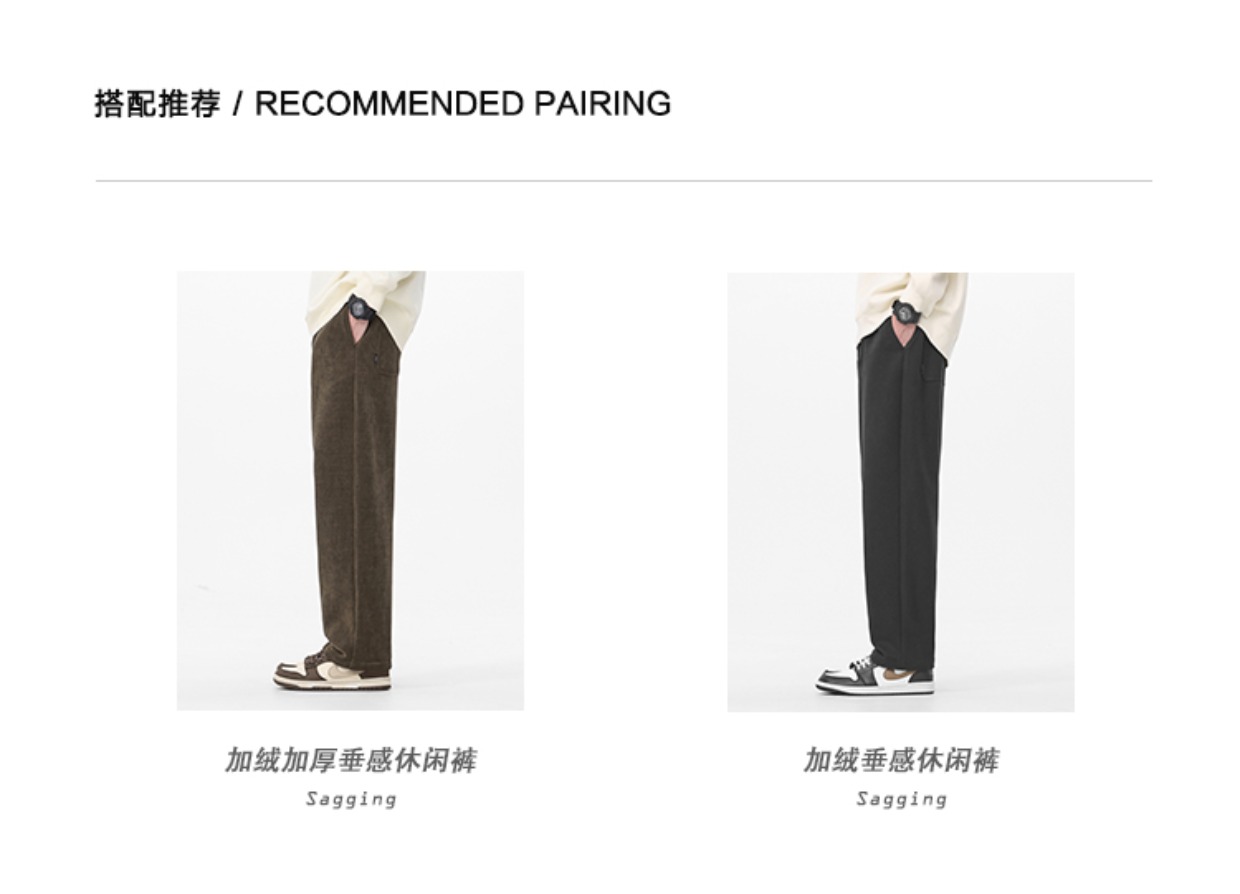Click the brown pants leg hem
Image resolution: width=1240 pixels, height=894 pixels.
356,660
